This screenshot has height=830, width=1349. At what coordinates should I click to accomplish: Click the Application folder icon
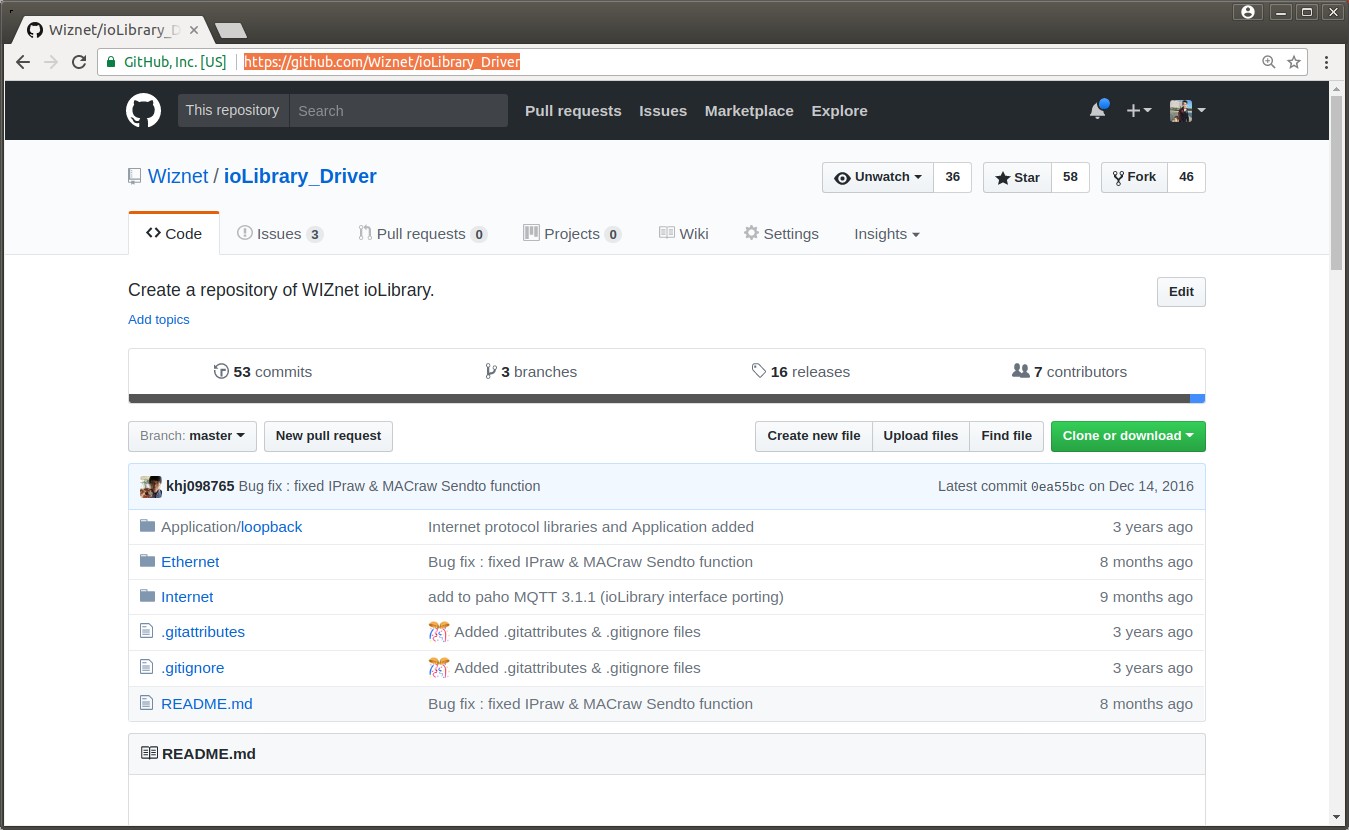coord(147,526)
